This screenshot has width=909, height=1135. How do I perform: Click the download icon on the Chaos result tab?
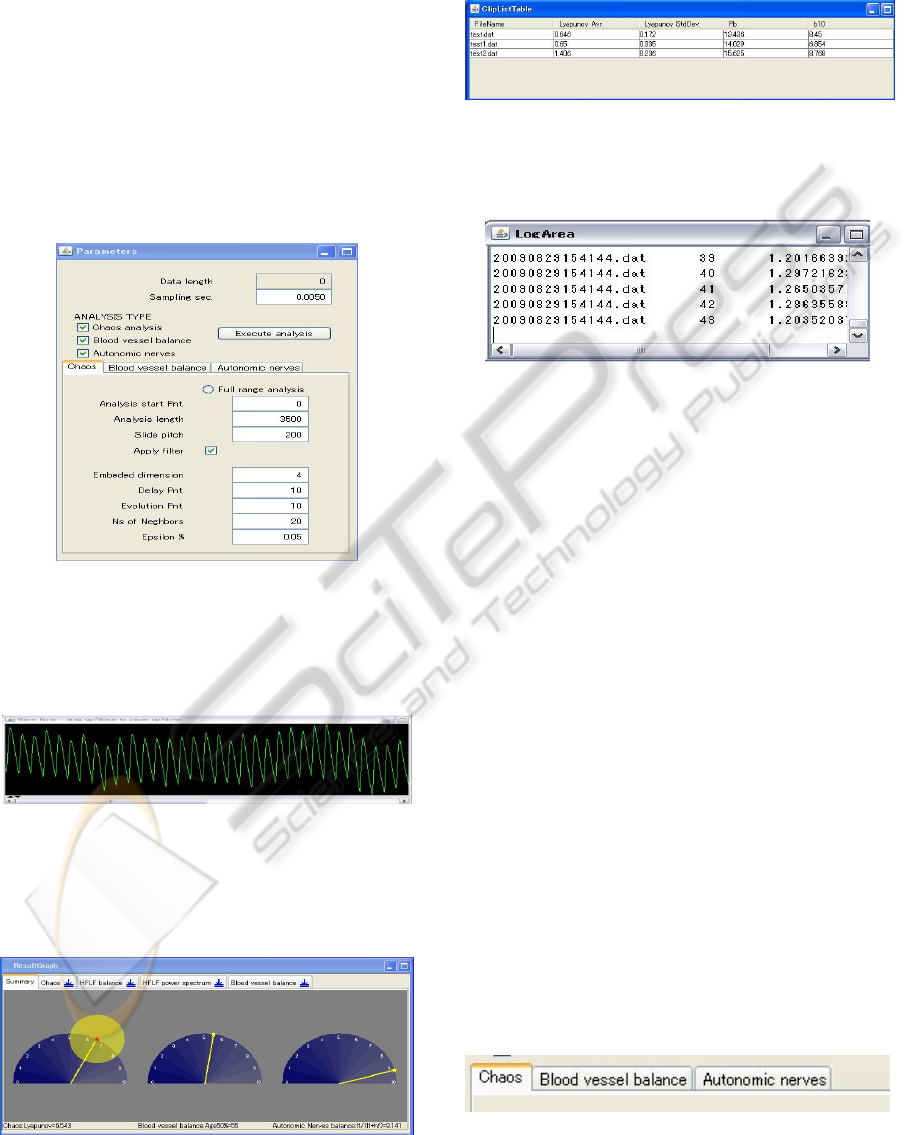(69, 983)
